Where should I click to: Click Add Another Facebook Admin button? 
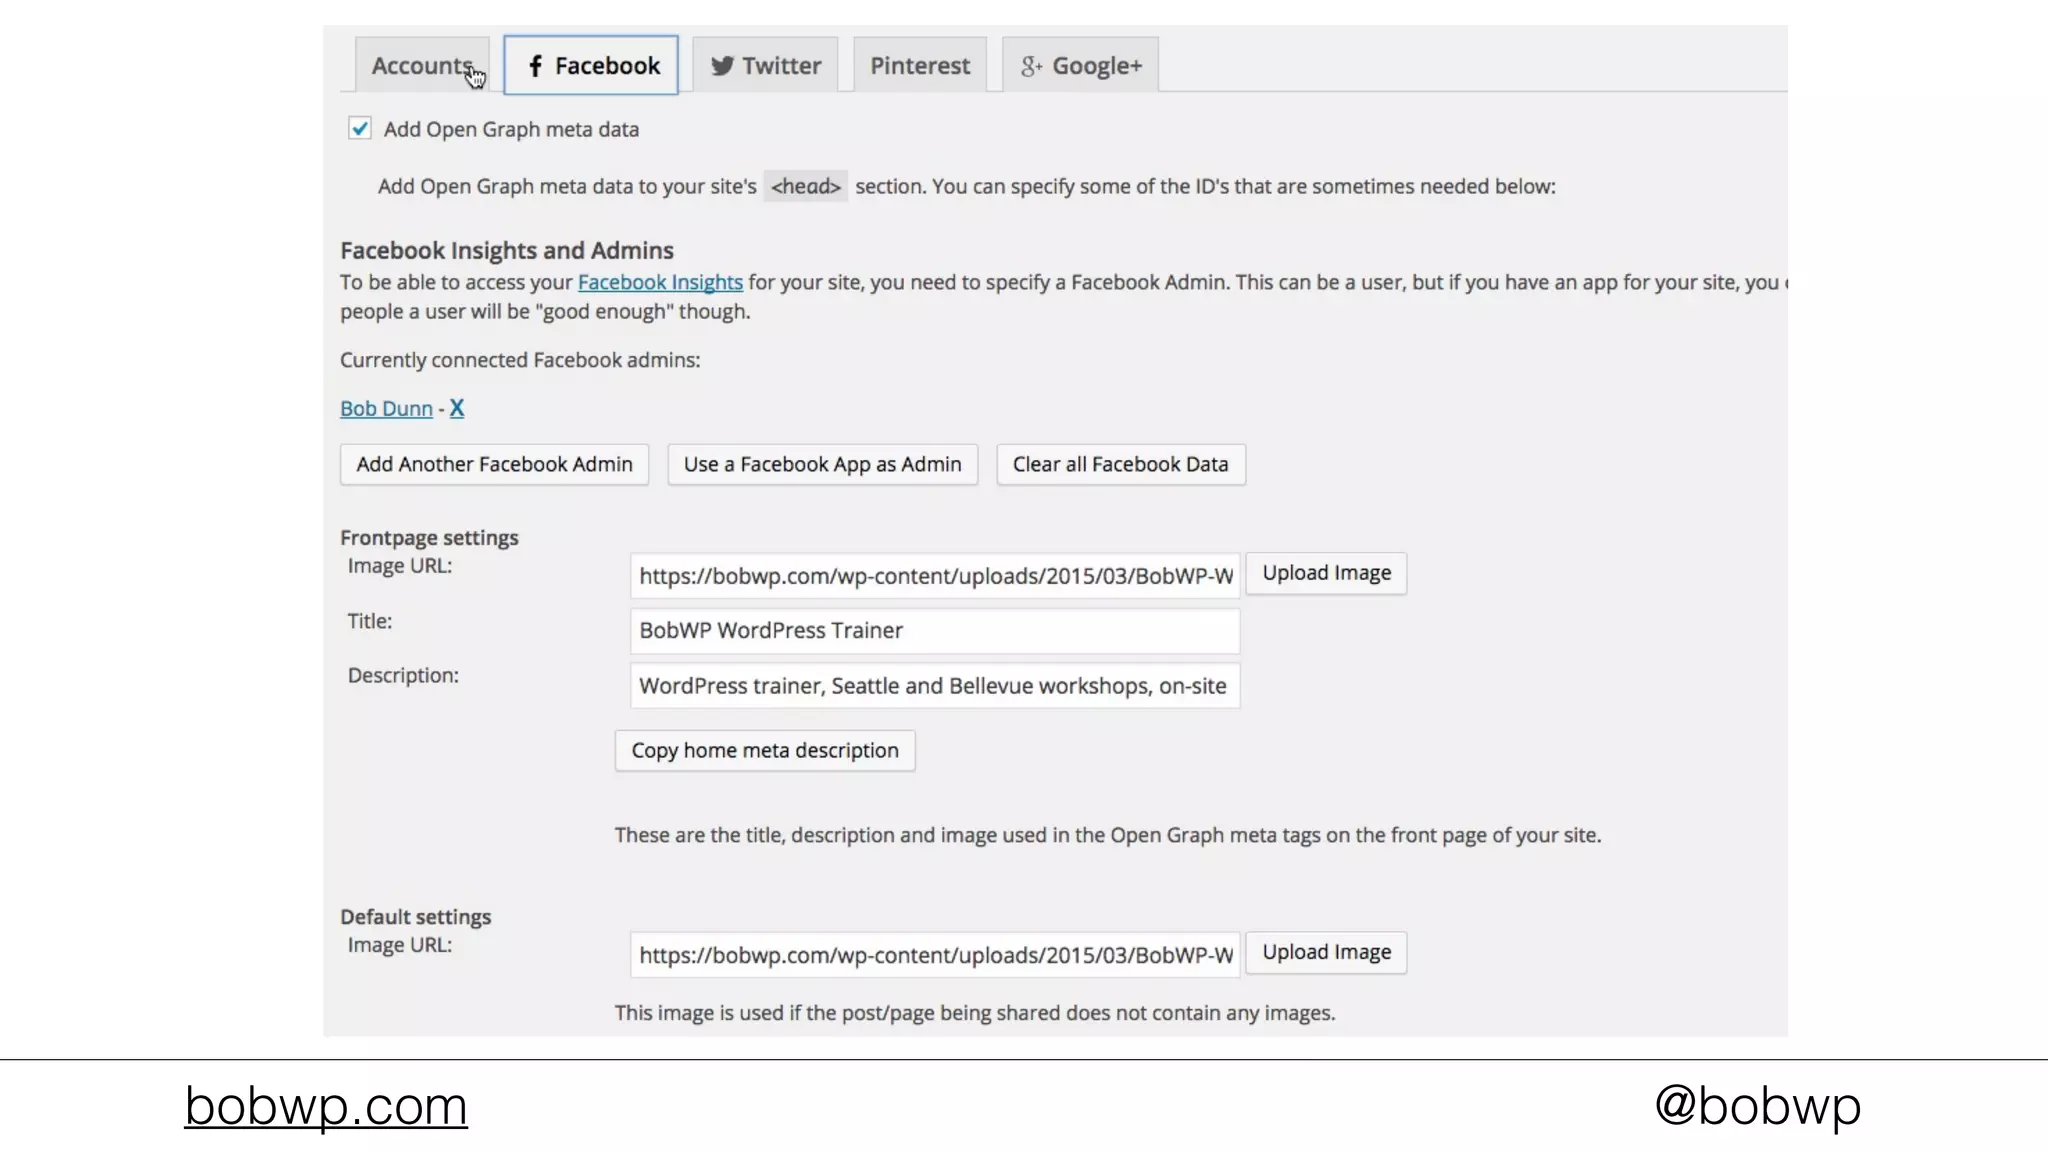(x=494, y=464)
